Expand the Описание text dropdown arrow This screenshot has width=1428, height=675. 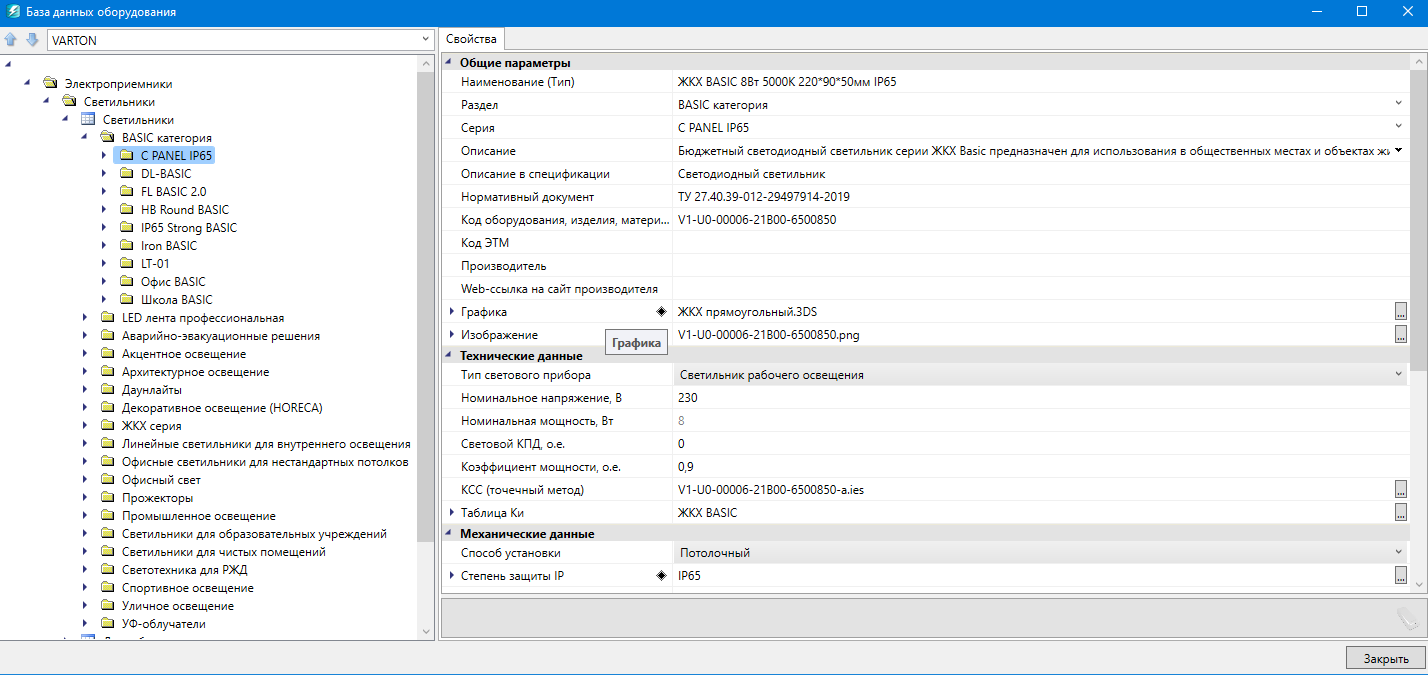tap(1399, 150)
